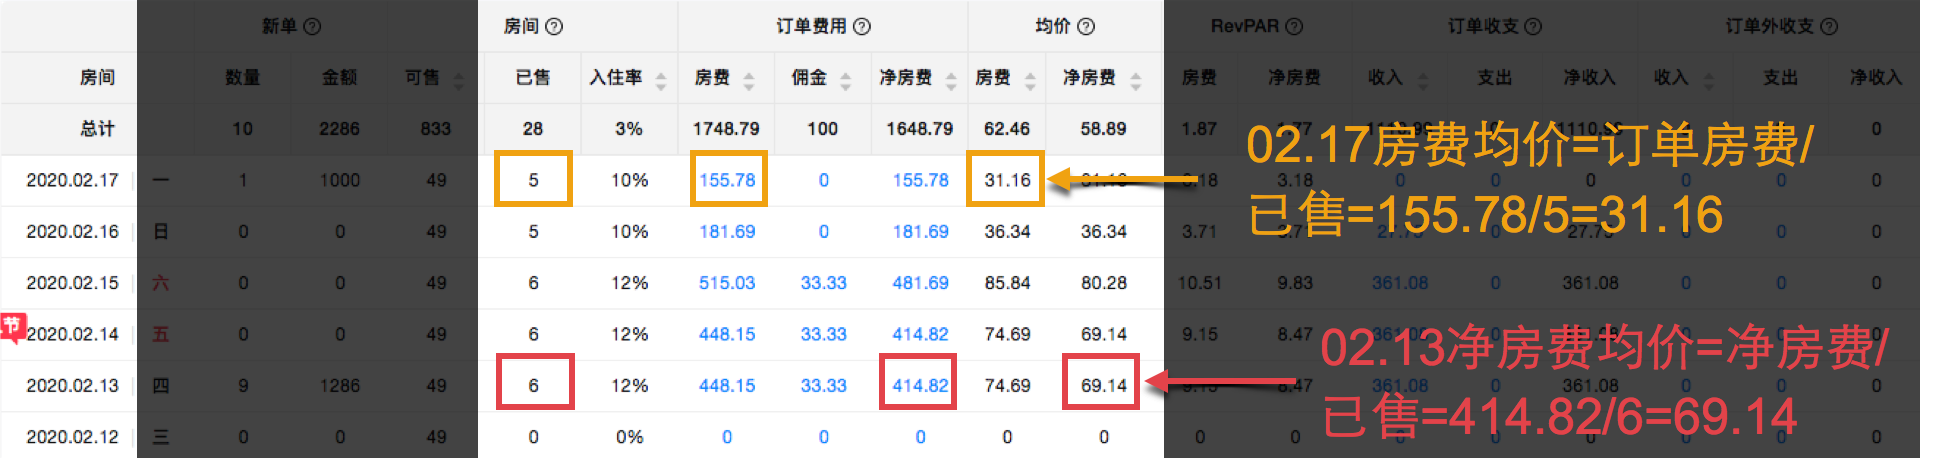Open 515.03 room fee link for 02.15
Screen dimensions: 1947x475
pyautogui.click(x=727, y=283)
